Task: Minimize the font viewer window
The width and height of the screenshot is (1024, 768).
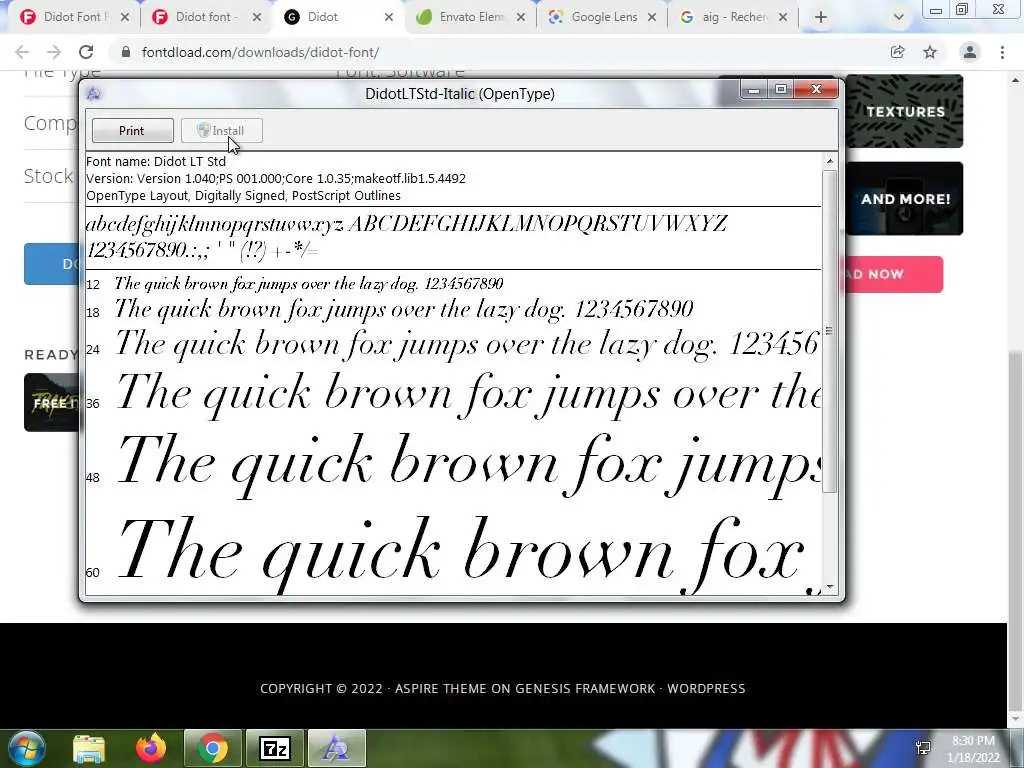Action: tap(754, 89)
